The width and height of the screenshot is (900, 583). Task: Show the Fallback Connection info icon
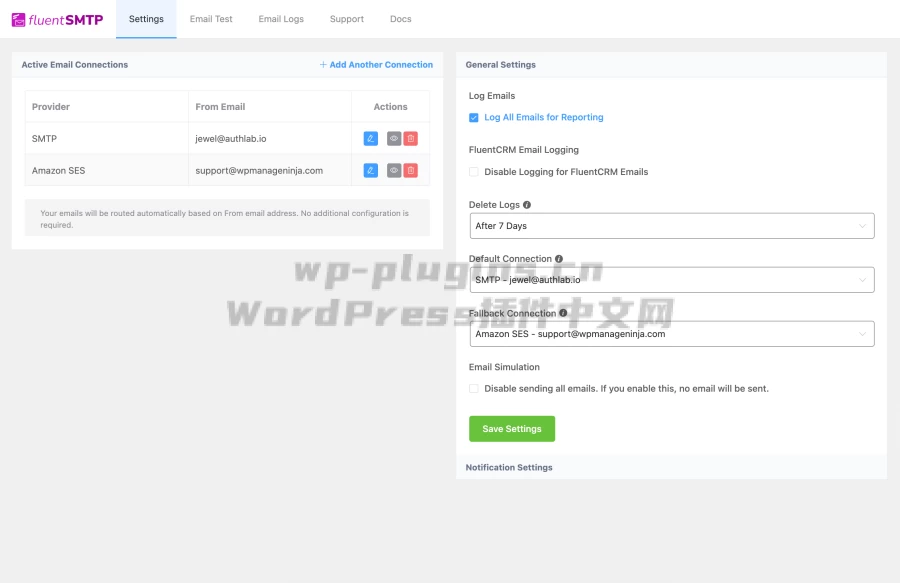[563, 313]
